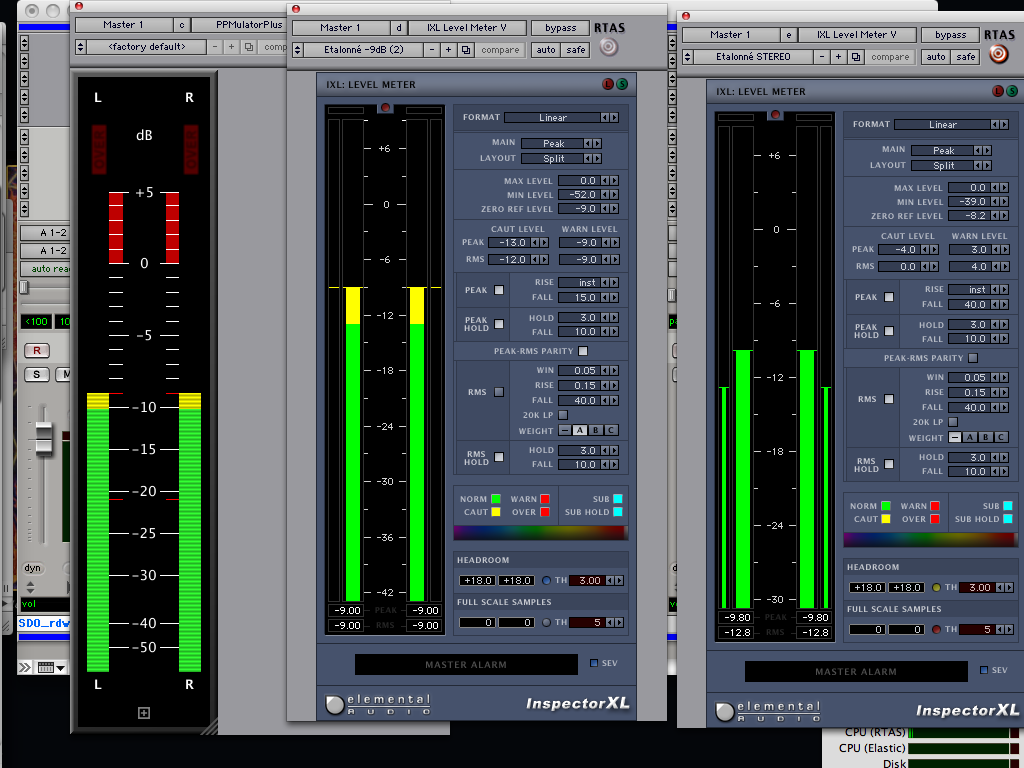Viewport: 1024px width, 768px height.
Task: Click the volume fader on the mixer channel
Action: point(44,438)
